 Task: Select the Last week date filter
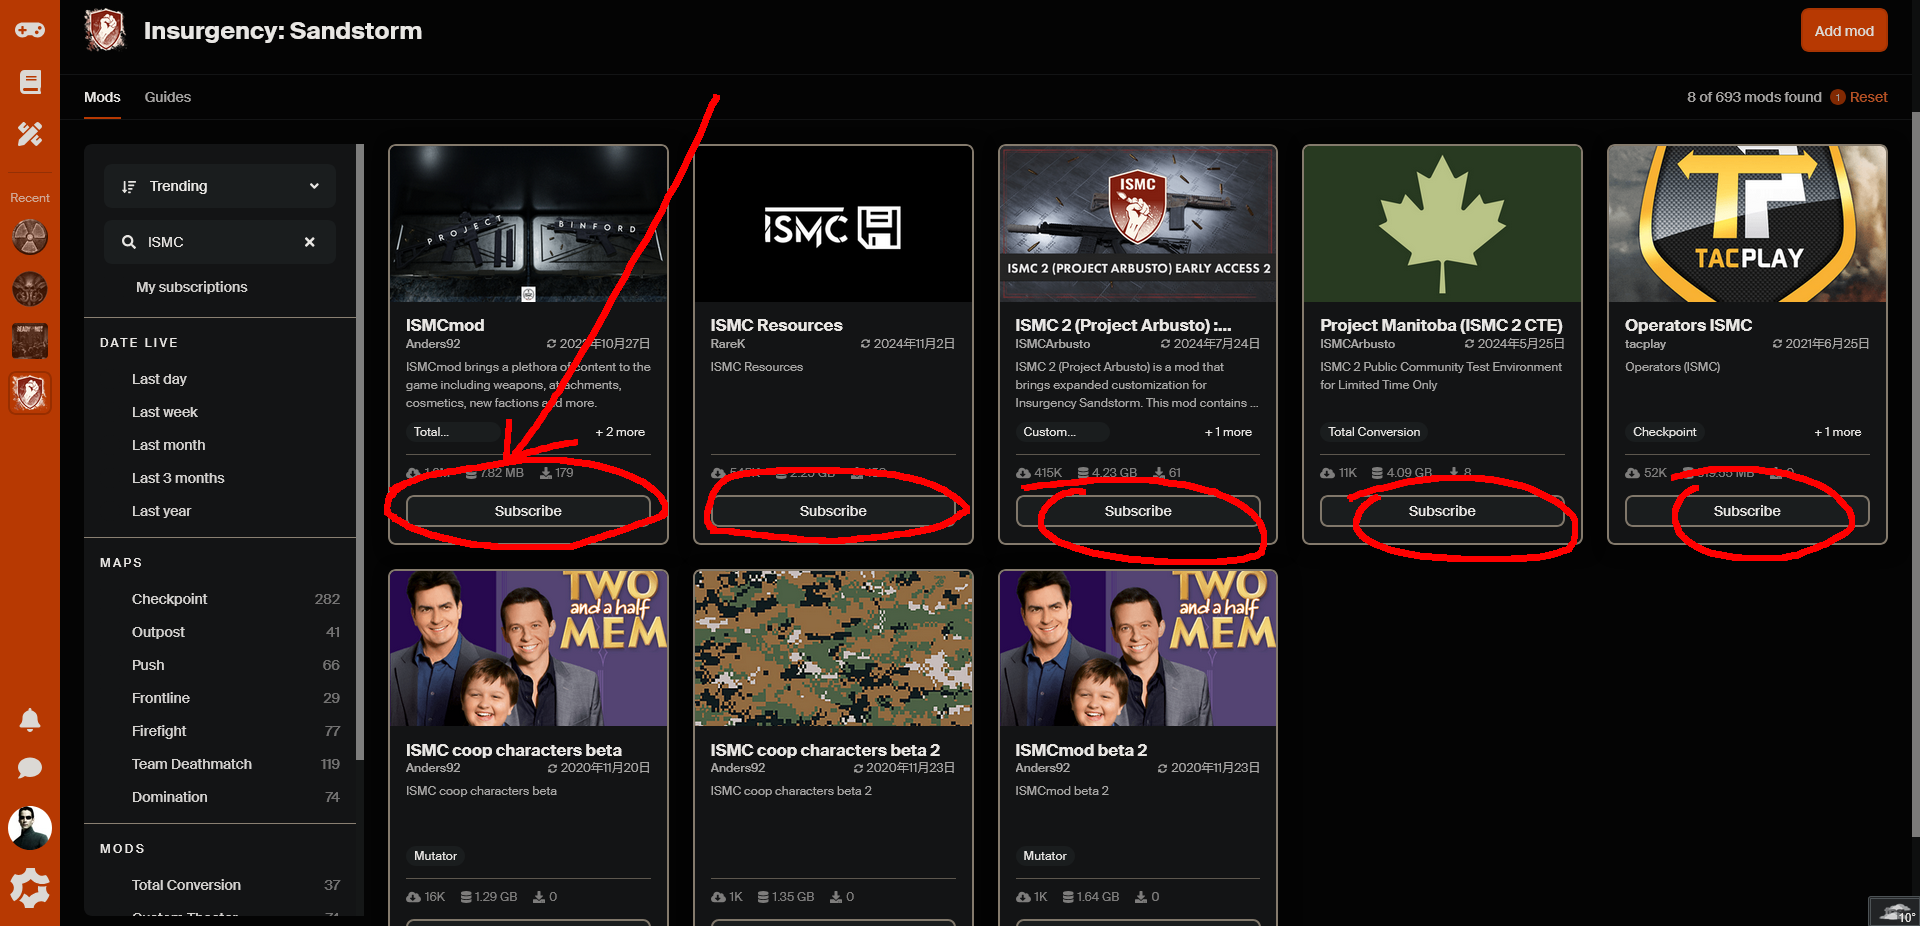[165, 412]
